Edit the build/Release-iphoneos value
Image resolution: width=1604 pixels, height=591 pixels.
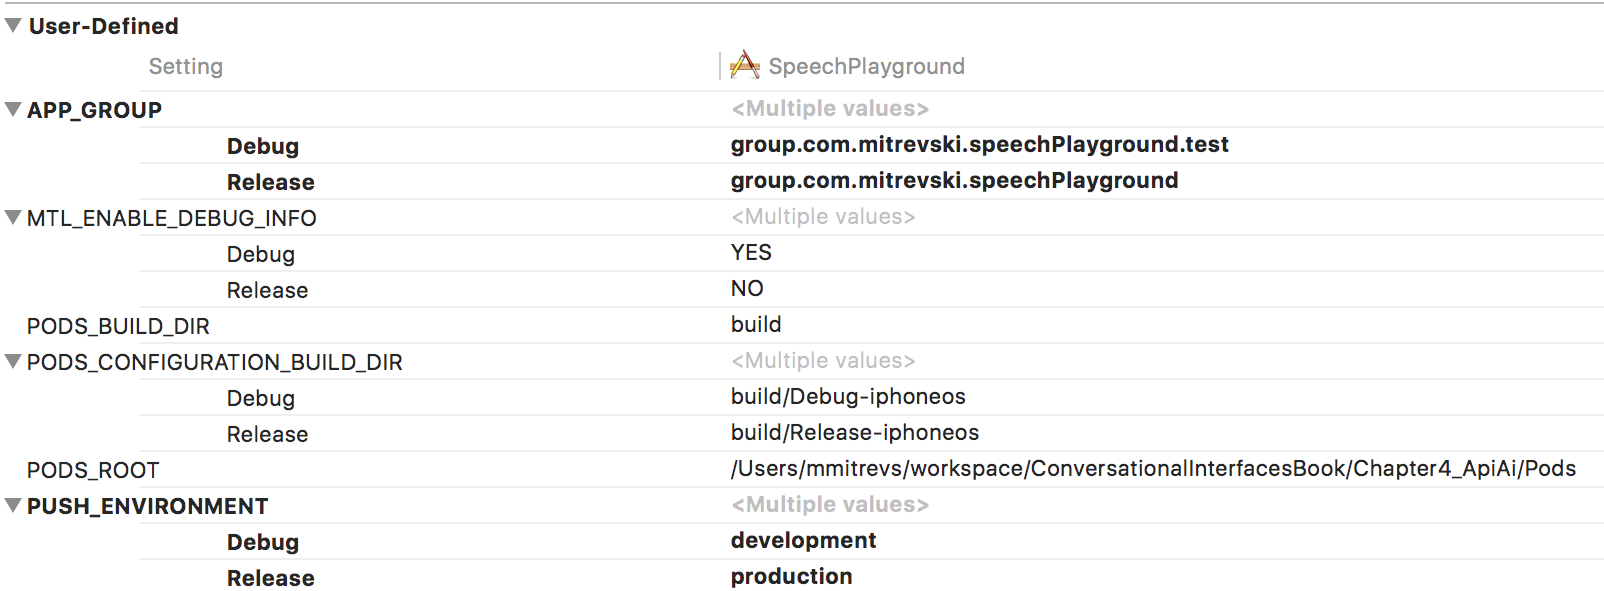click(854, 433)
